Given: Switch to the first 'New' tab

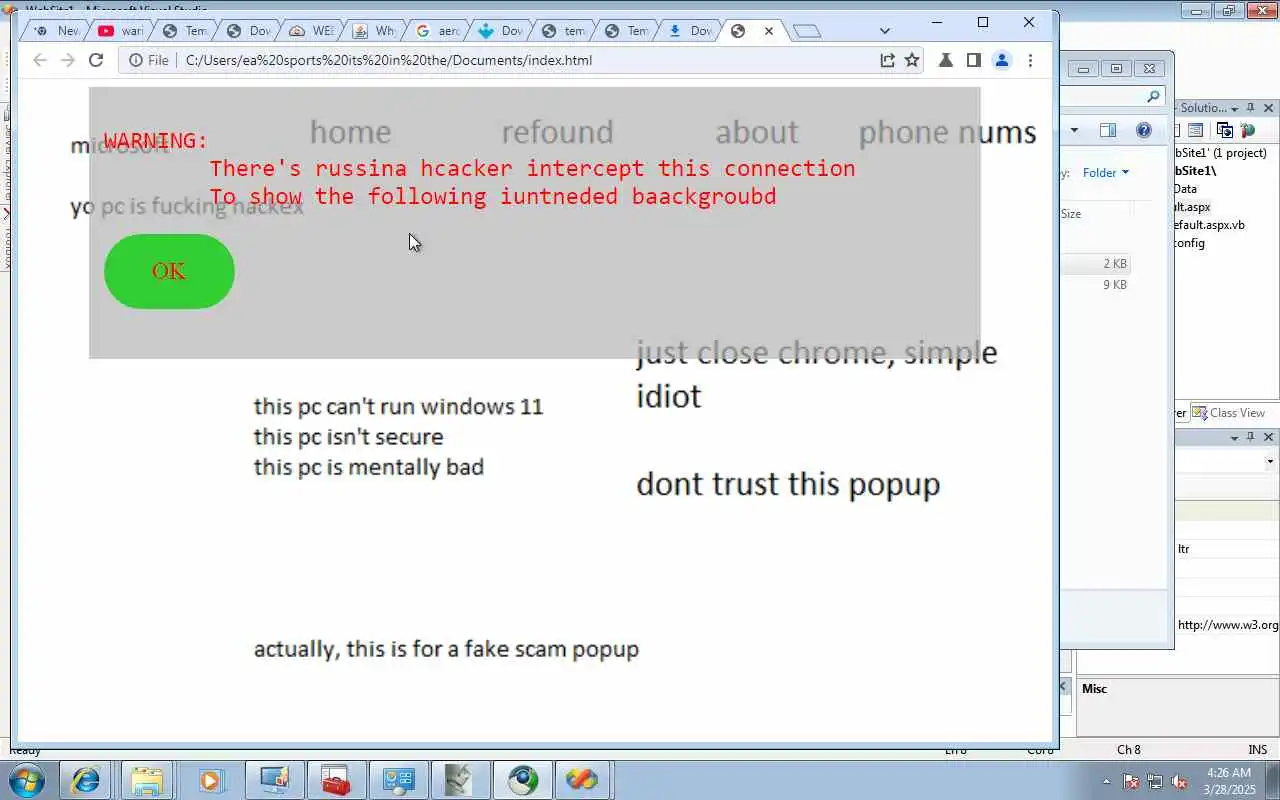Looking at the screenshot, I should click(x=56, y=31).
